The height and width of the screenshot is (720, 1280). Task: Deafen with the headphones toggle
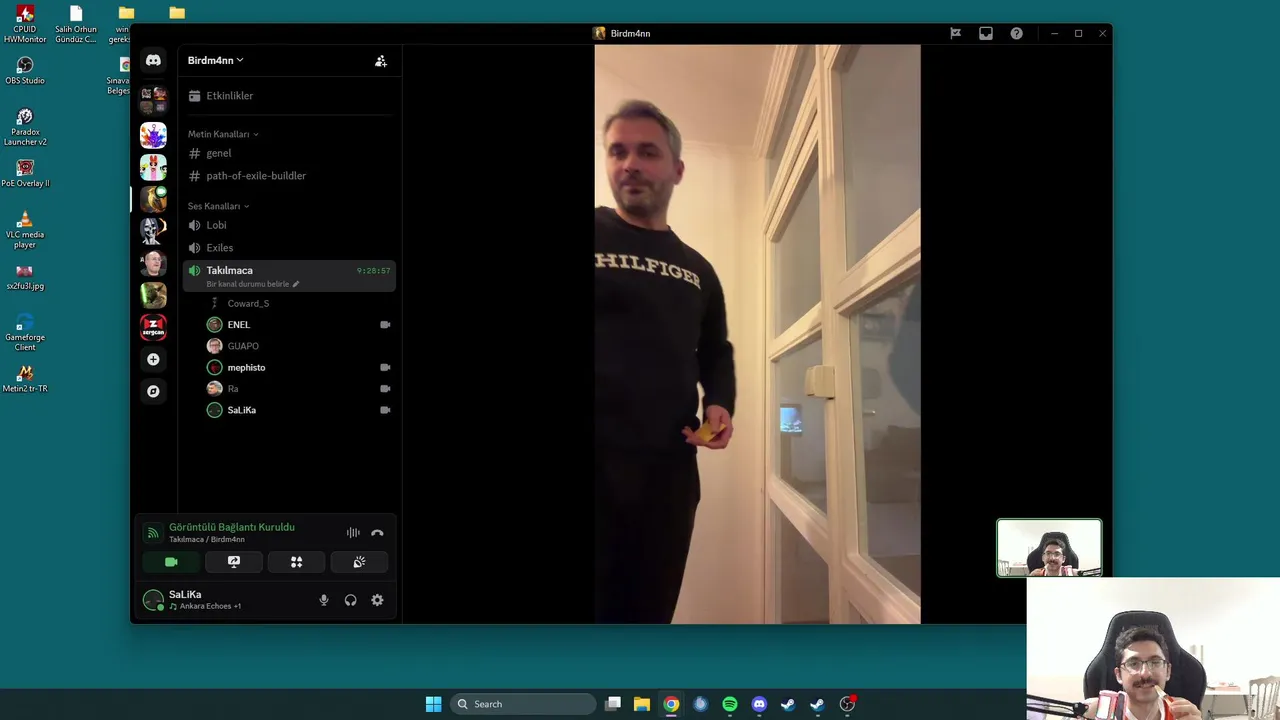point(350,600)
